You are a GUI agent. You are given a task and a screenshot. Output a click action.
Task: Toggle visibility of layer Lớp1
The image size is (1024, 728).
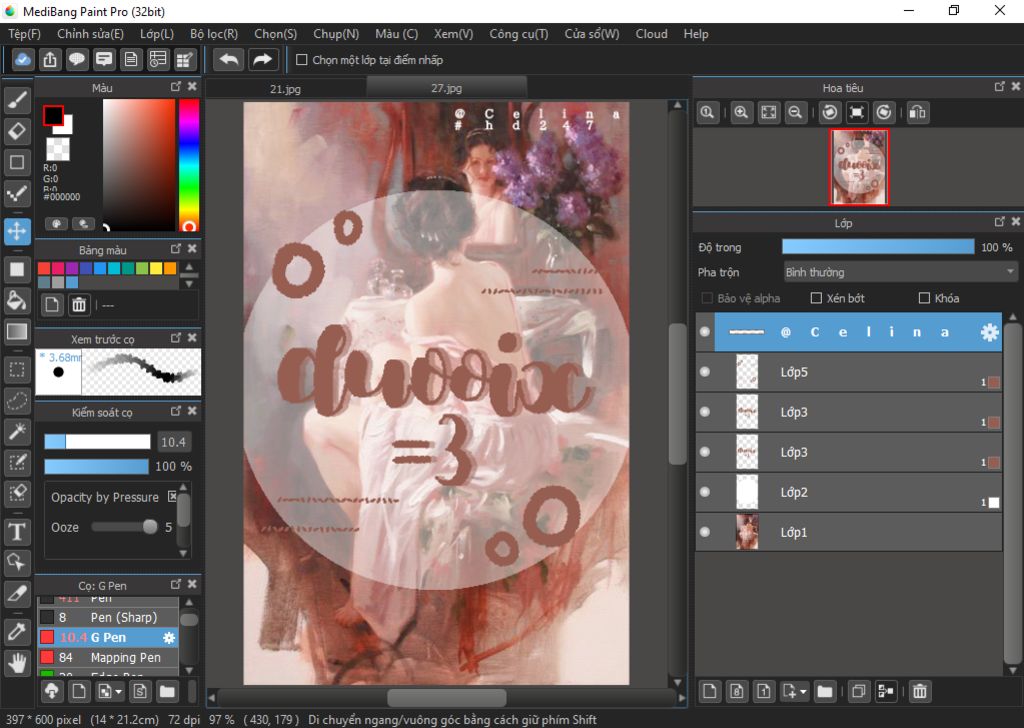705,531
